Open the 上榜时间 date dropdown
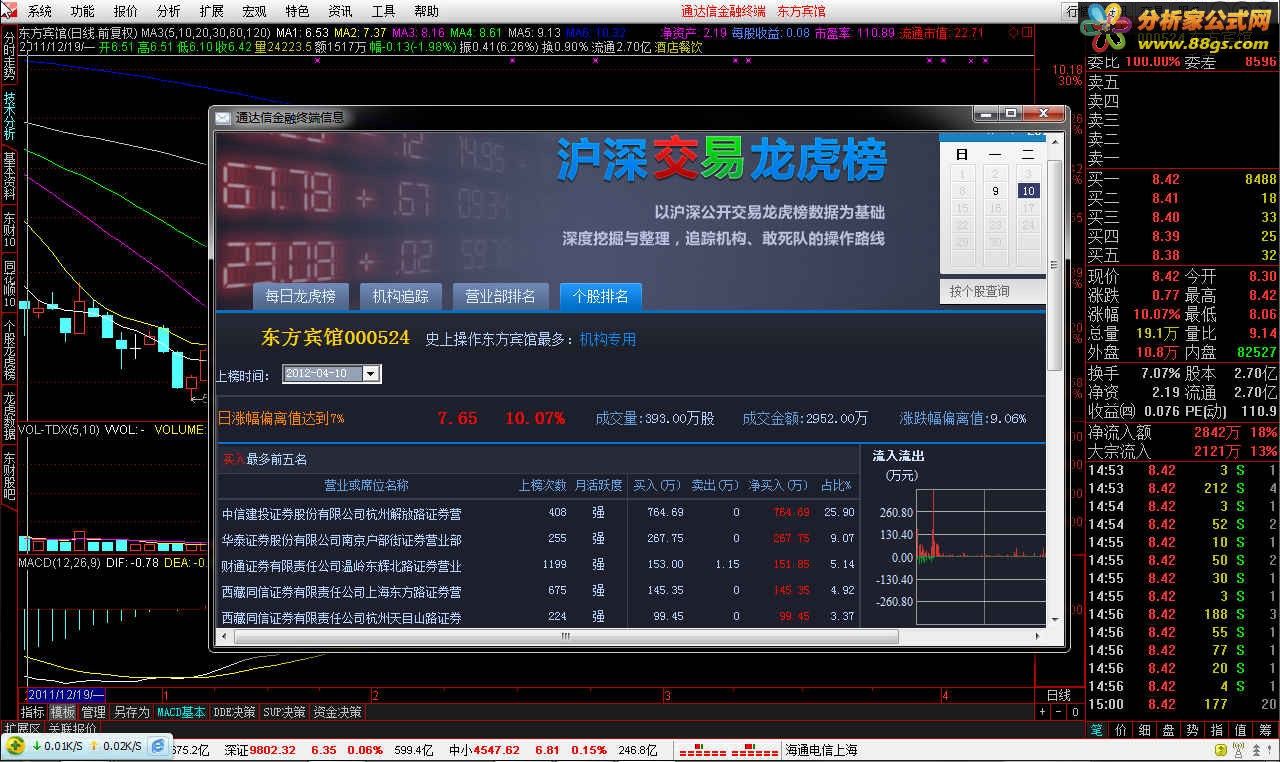The image size is (1280, 762). point(371,374)
